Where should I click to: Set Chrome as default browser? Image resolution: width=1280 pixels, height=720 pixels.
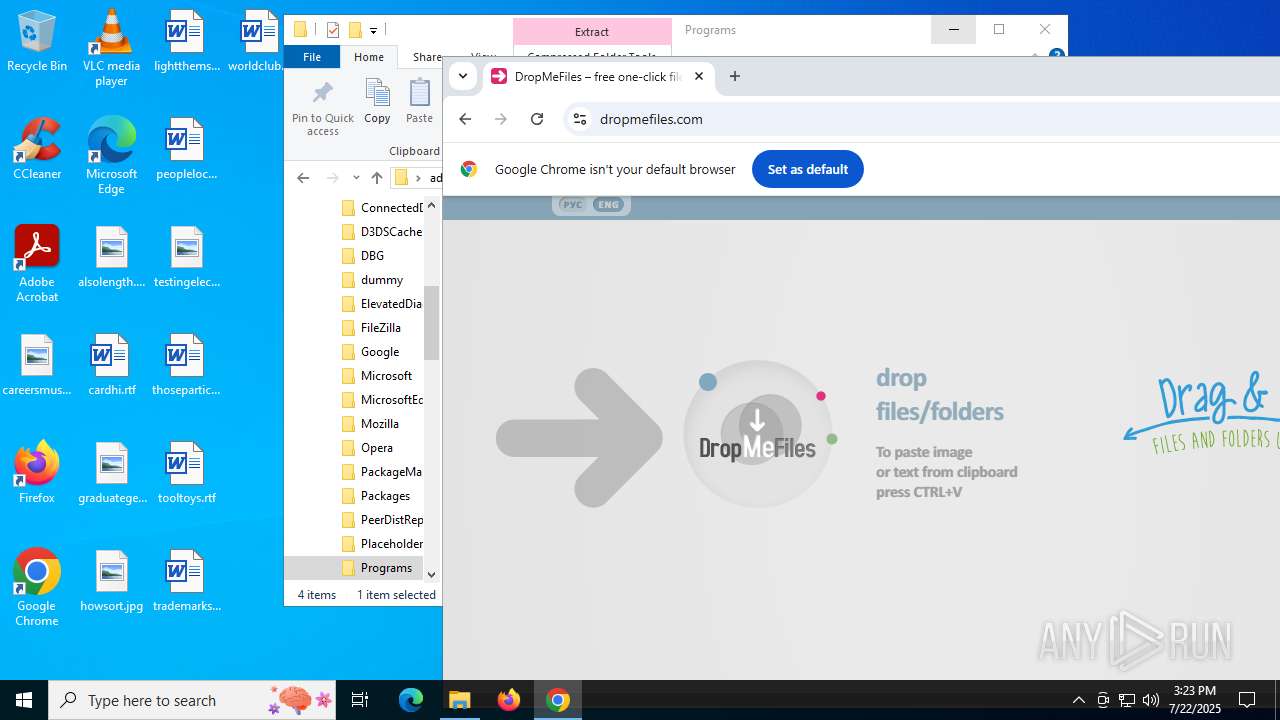pos(807,169)
